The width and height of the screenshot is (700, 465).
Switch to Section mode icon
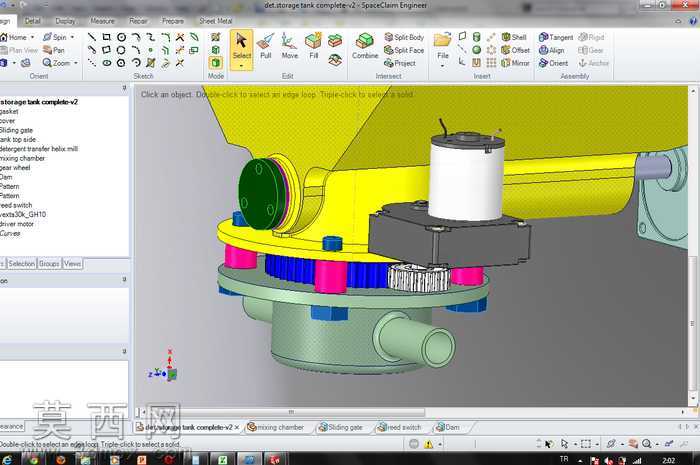click(216, 50)
